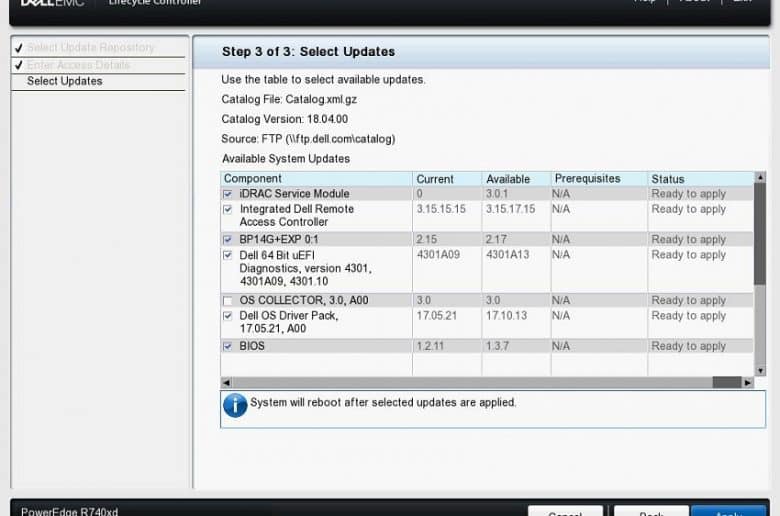Viewport: 780px width, 516px height.
Task: Click the Apply button
Action: coord(728,512)
